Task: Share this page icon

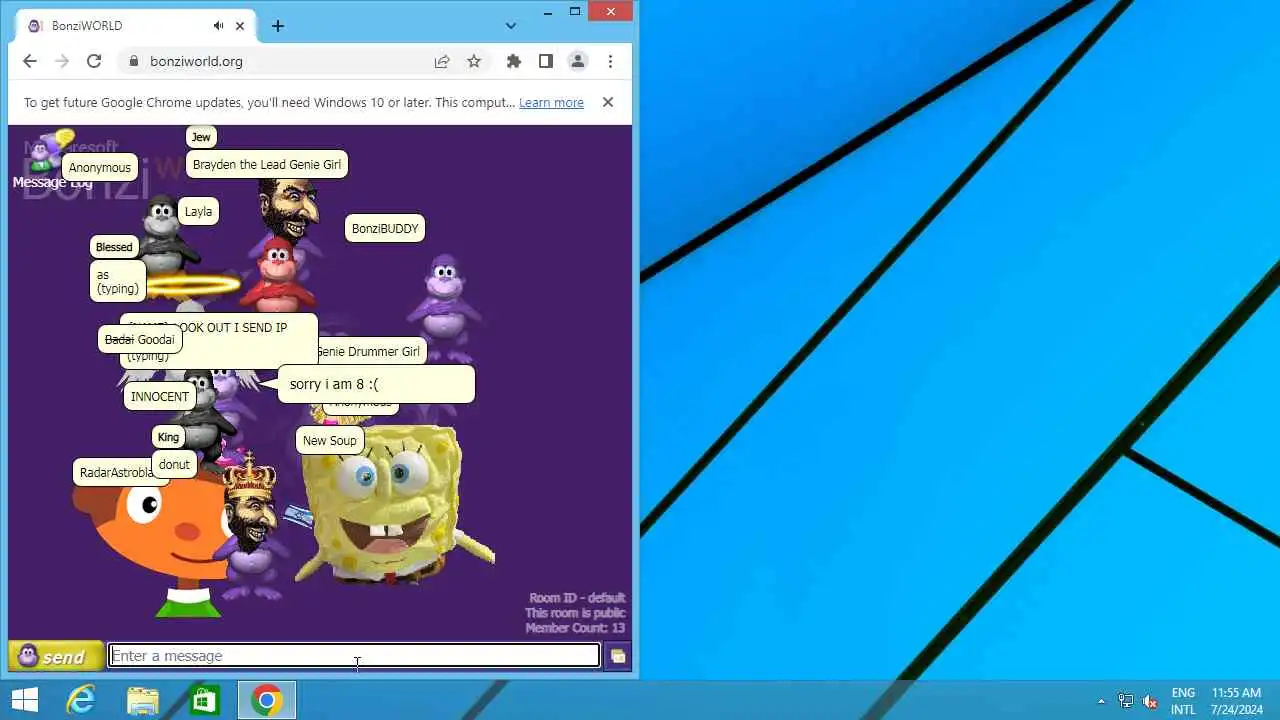Action: coord(442,61)
